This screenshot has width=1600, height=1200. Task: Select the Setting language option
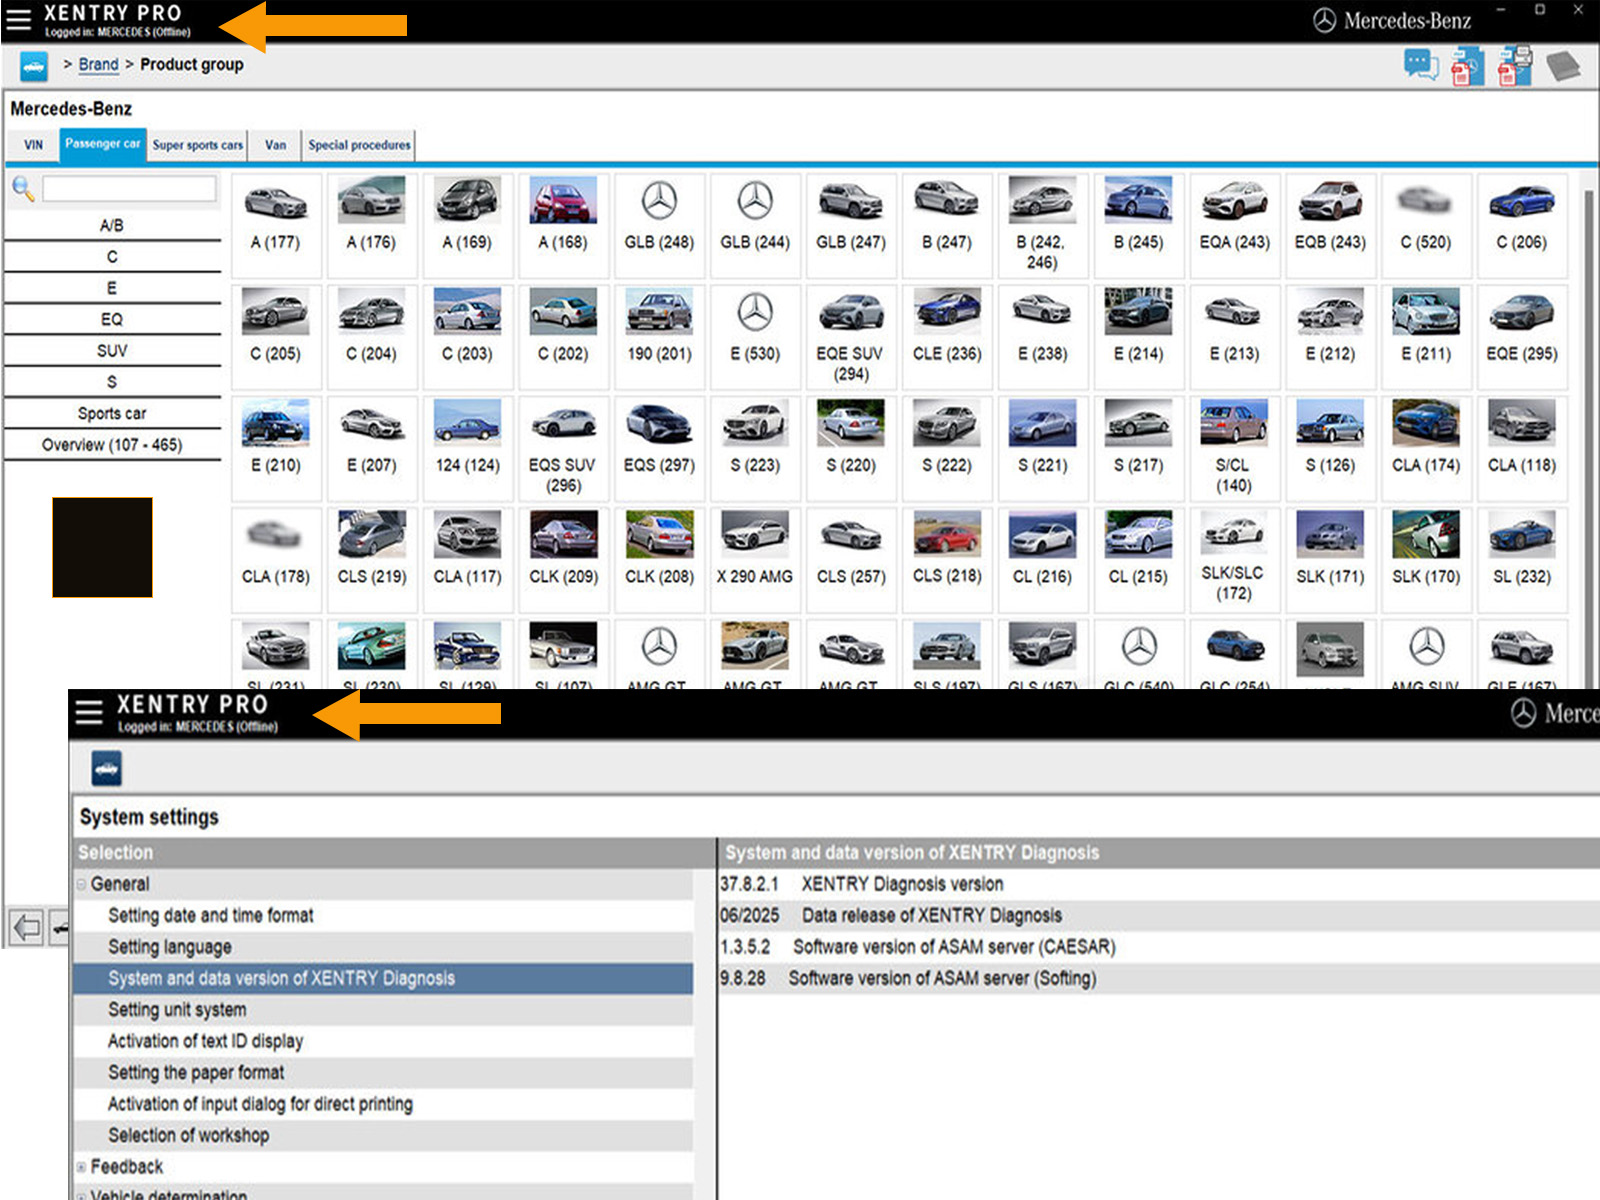coord(170,947)
